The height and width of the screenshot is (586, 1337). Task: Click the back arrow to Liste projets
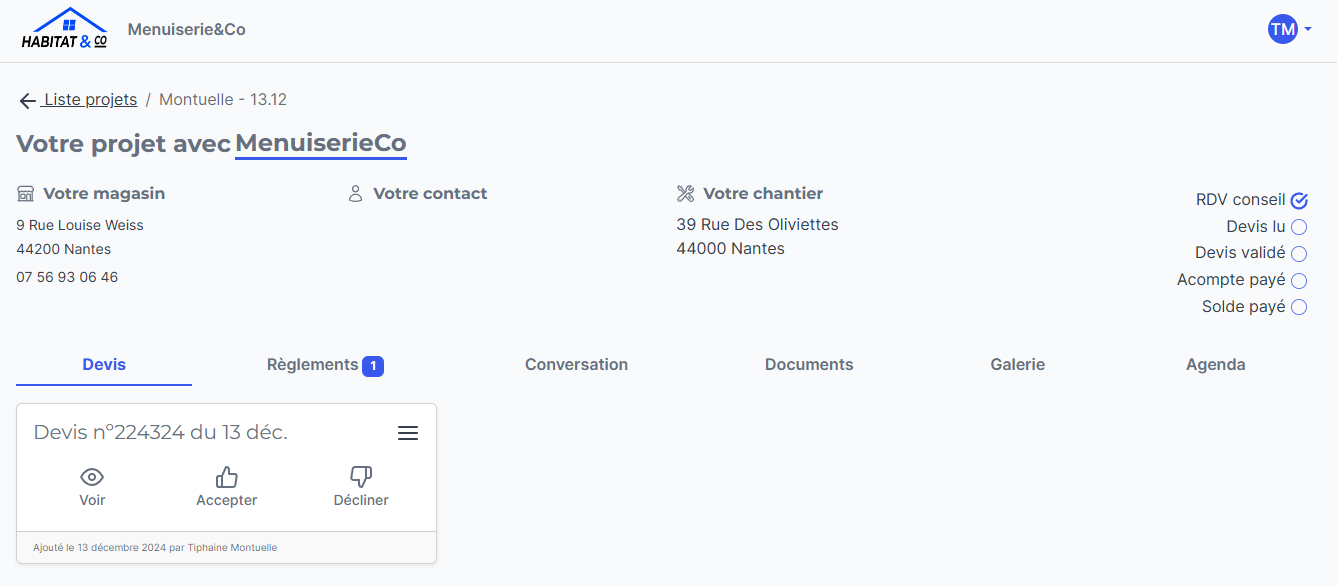27,100
